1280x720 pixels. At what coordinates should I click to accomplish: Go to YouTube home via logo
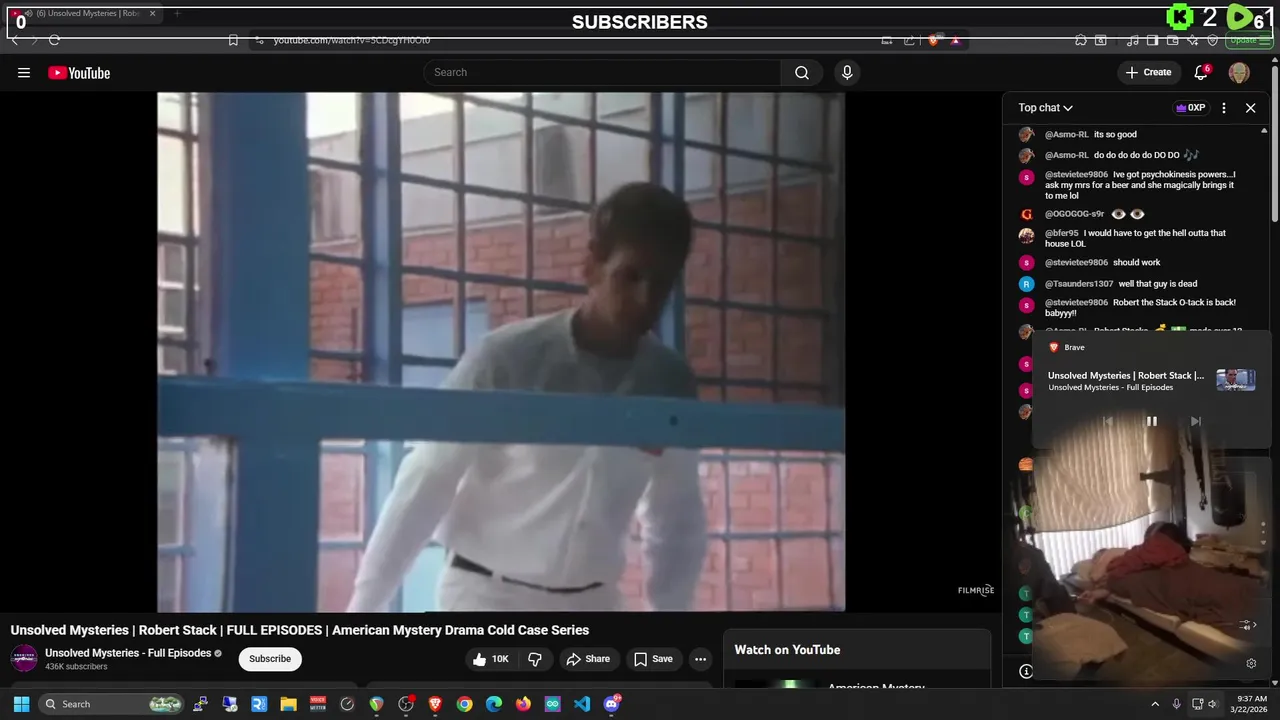(x=79, y=72)
